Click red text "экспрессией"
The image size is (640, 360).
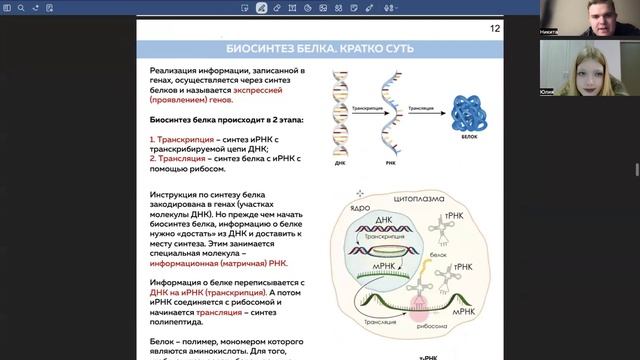pos(258,90)
